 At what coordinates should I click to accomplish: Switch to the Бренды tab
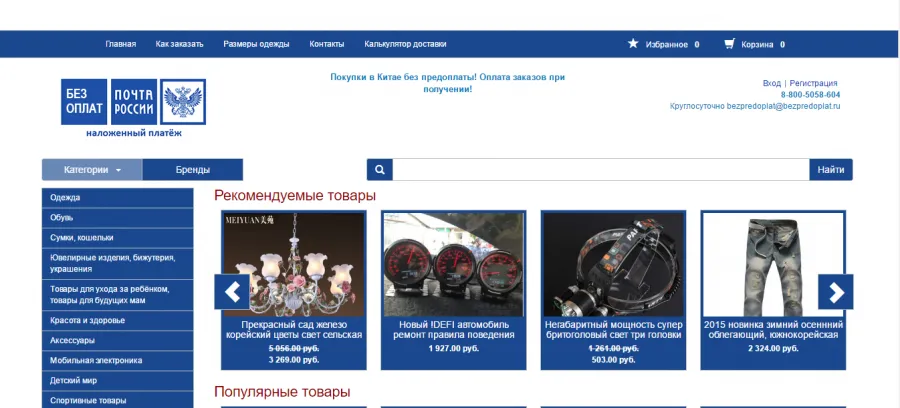(x=193, y=170)
